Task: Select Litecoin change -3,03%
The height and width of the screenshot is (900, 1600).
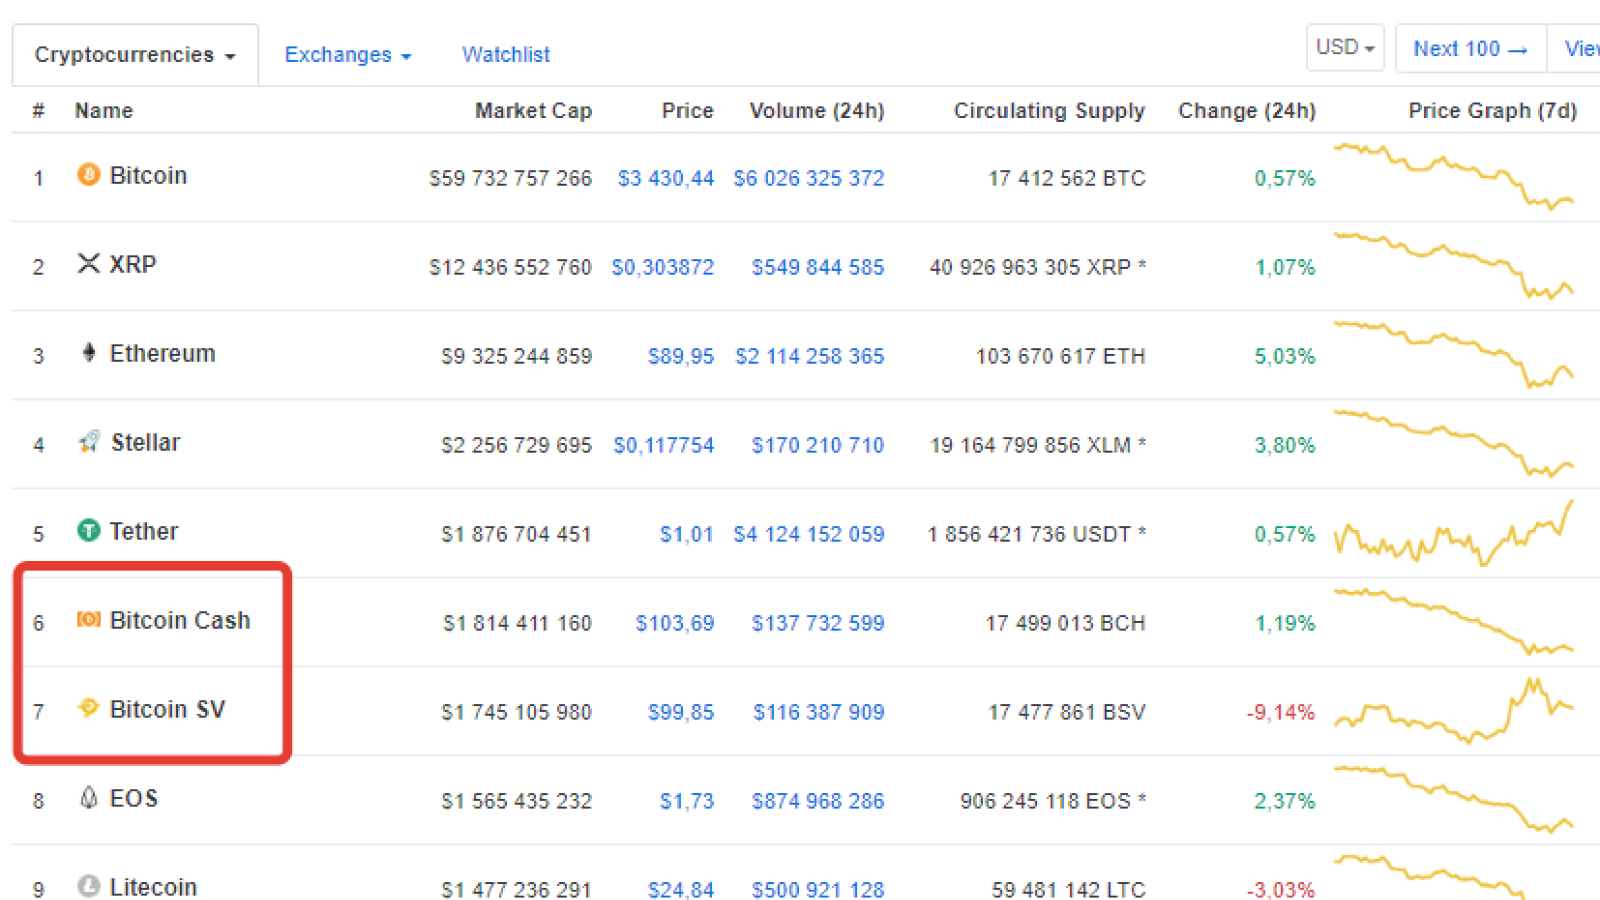Action: (1281, 889)
